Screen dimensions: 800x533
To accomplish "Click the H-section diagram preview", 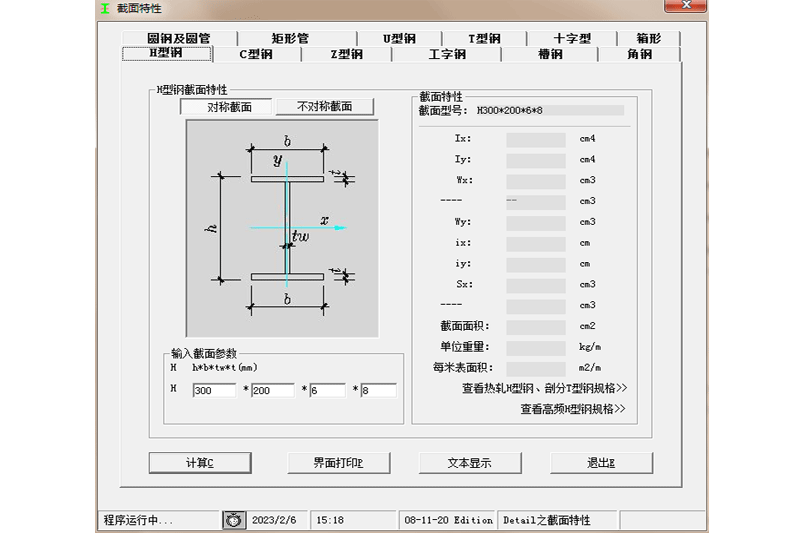I will tap(282, 229).
